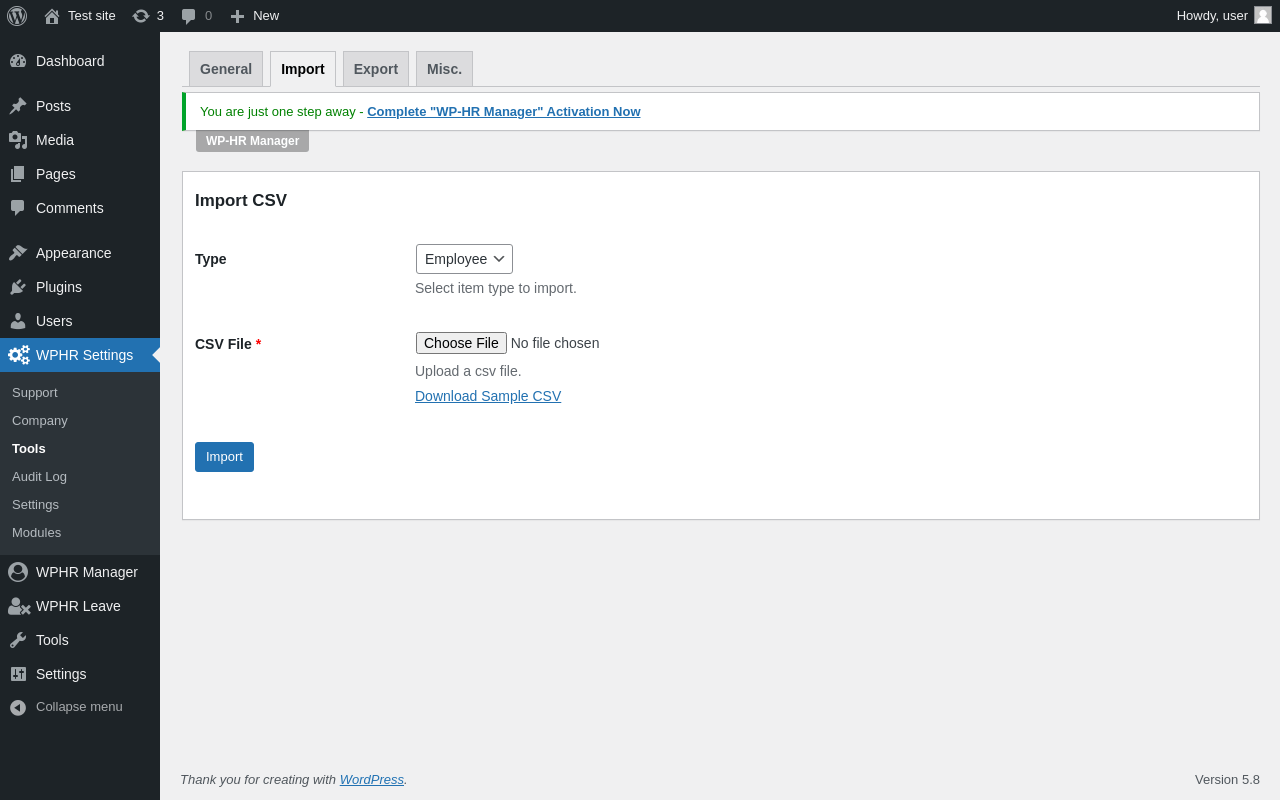Click the WP-HR Manager badge
Viewport: 1280px width, 800px height.
[x=252, y=141]
